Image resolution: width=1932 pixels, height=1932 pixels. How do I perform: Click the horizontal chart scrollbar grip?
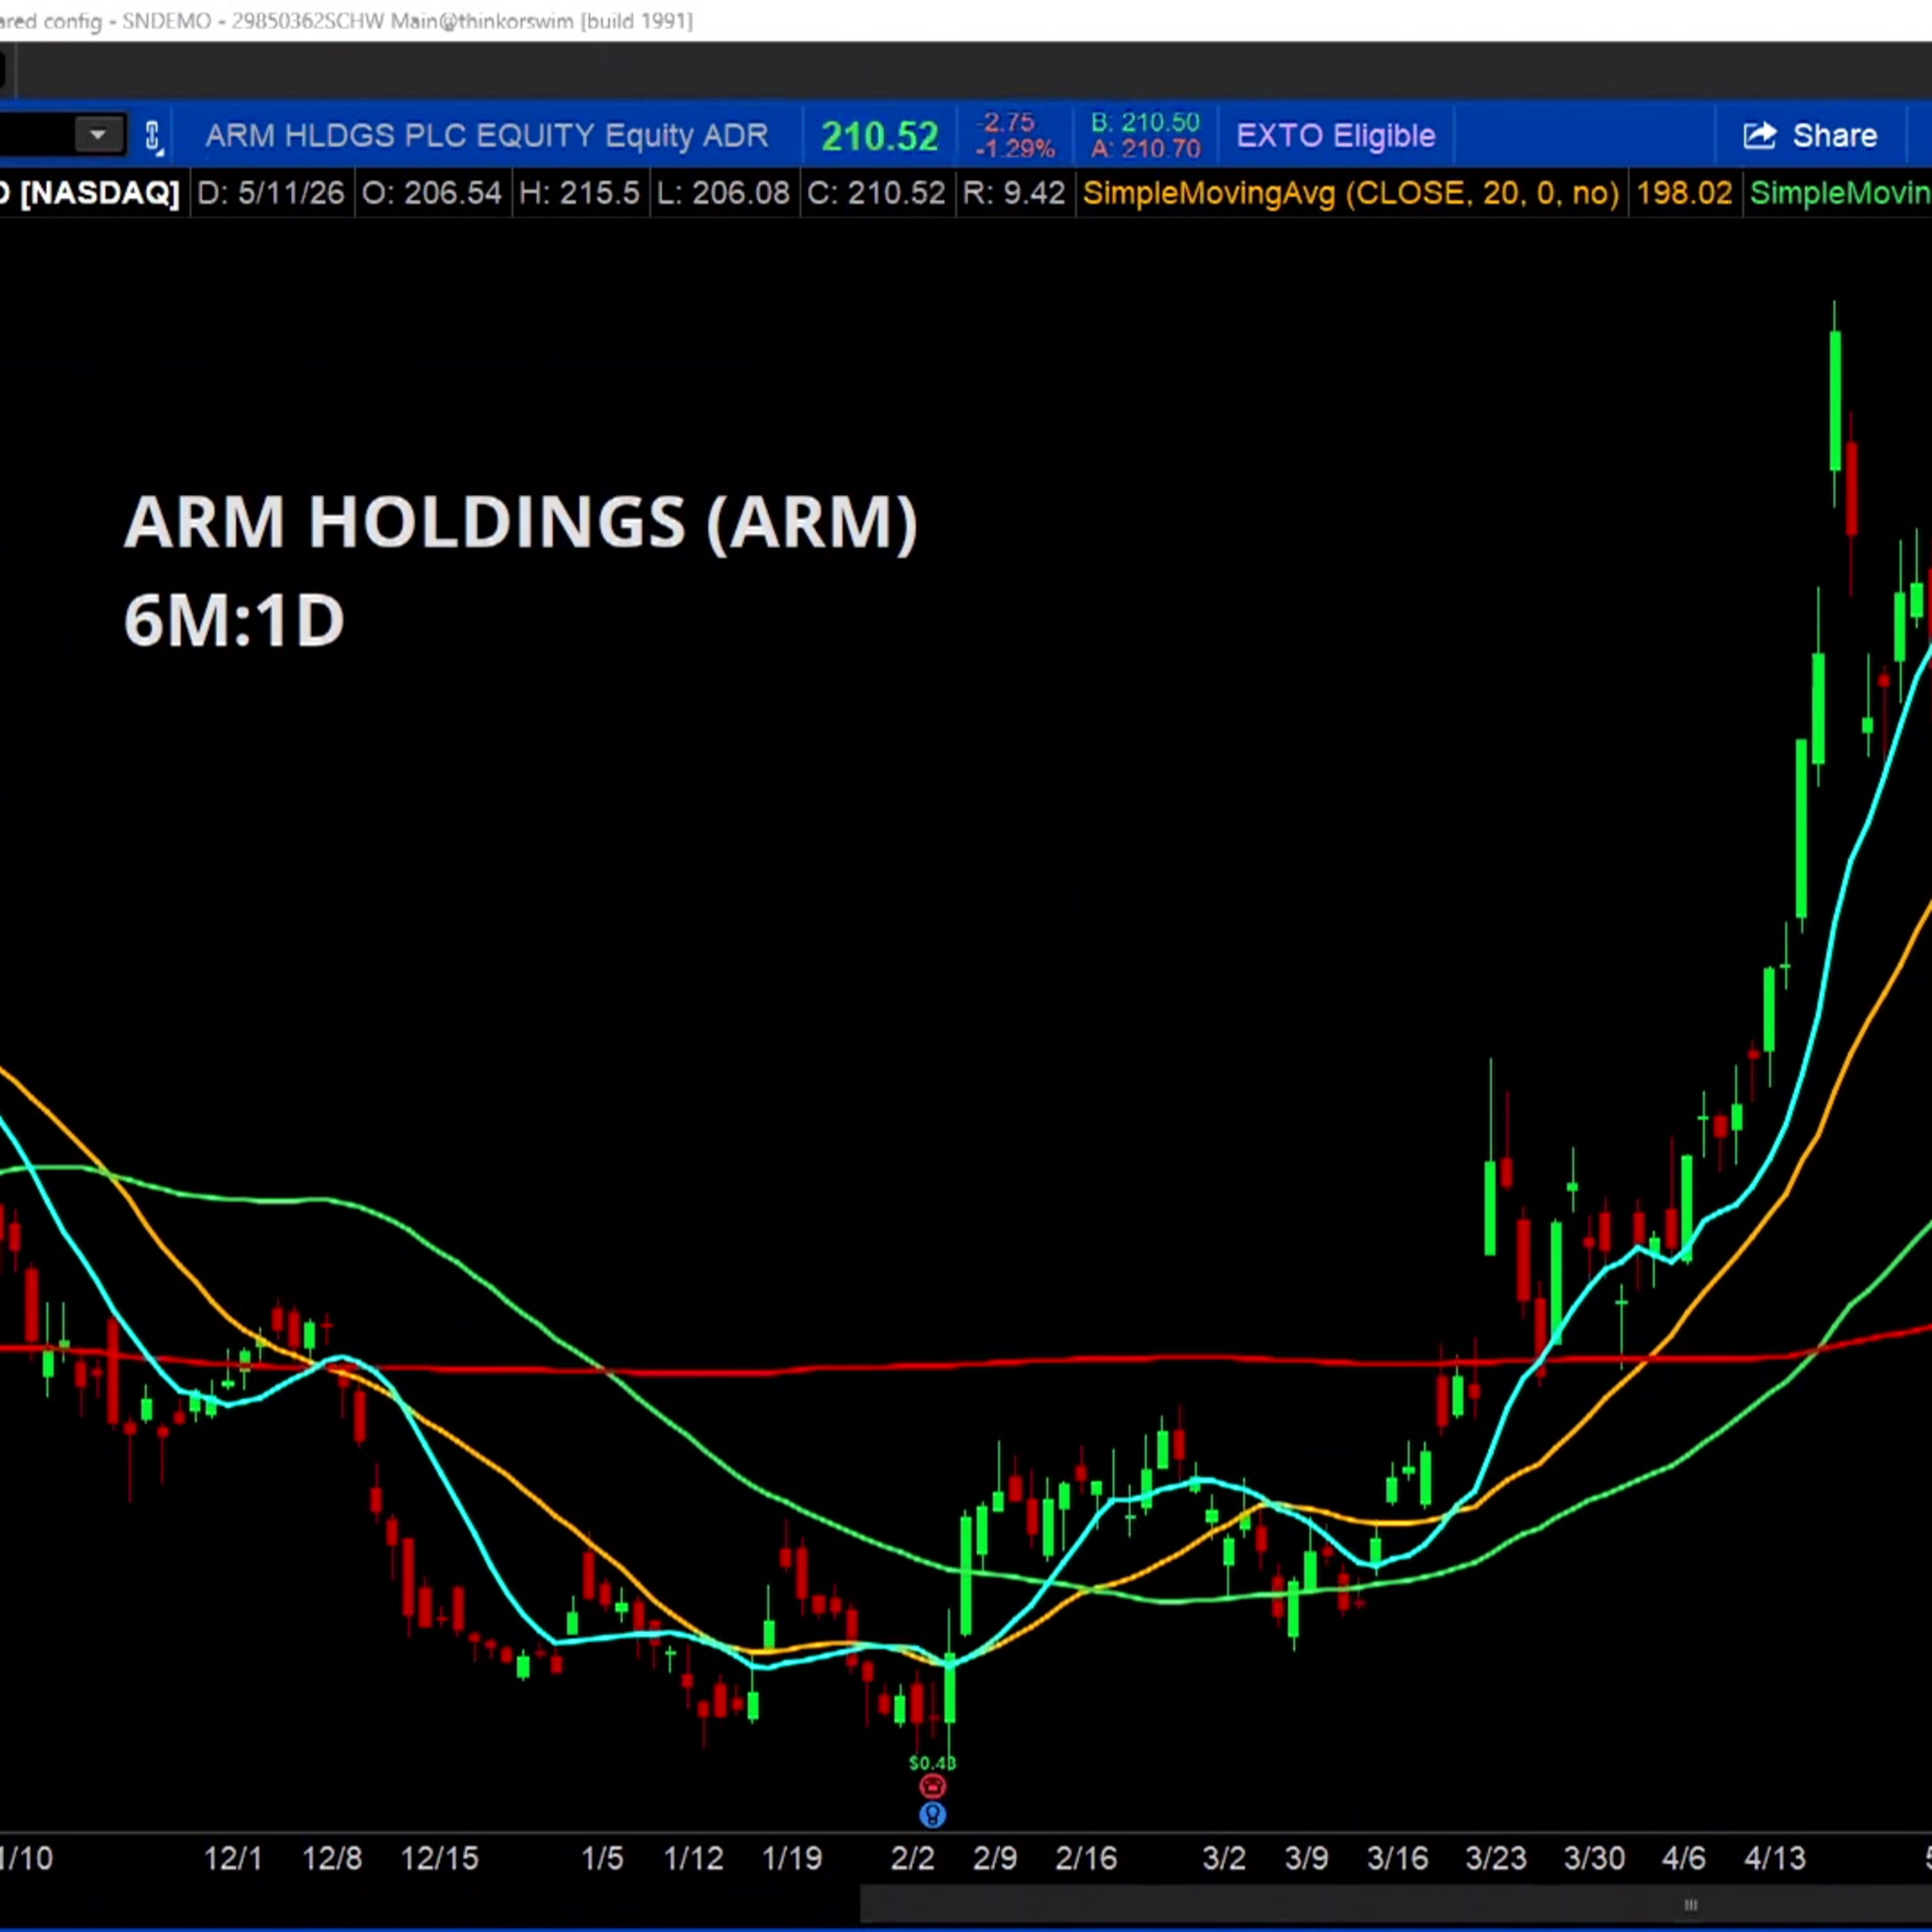click(1690, 1905)
